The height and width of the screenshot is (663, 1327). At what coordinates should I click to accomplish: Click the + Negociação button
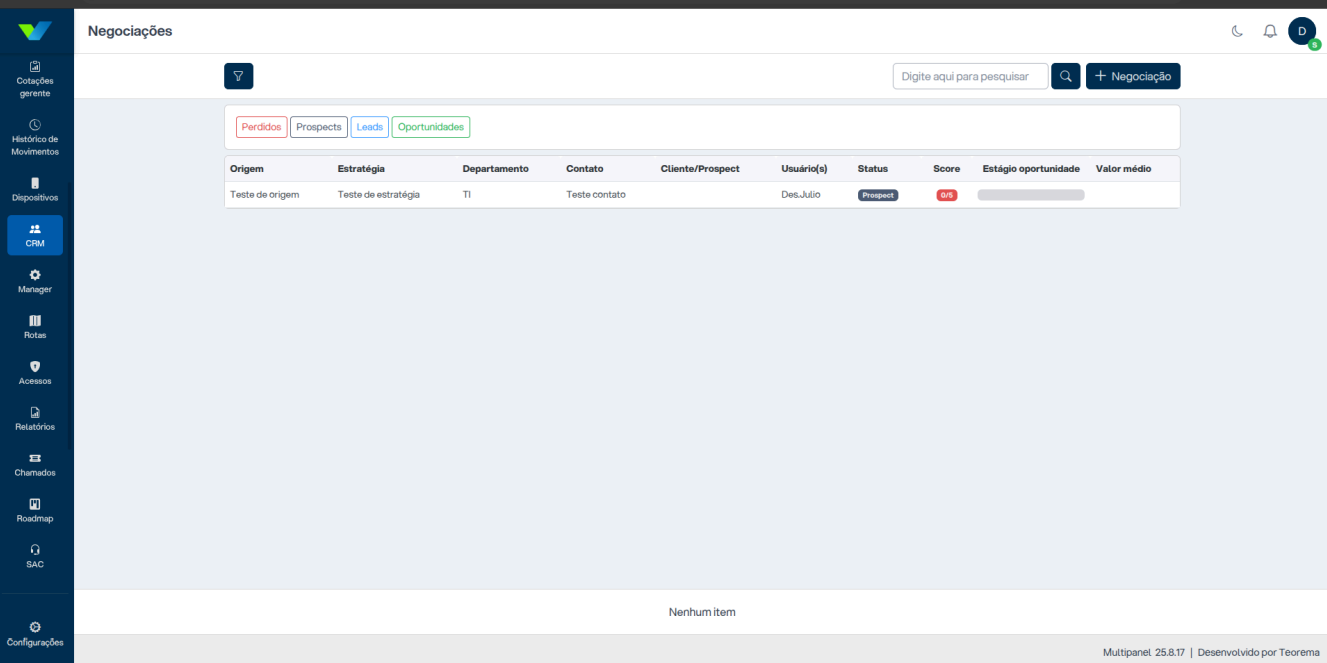point(1133,76)
